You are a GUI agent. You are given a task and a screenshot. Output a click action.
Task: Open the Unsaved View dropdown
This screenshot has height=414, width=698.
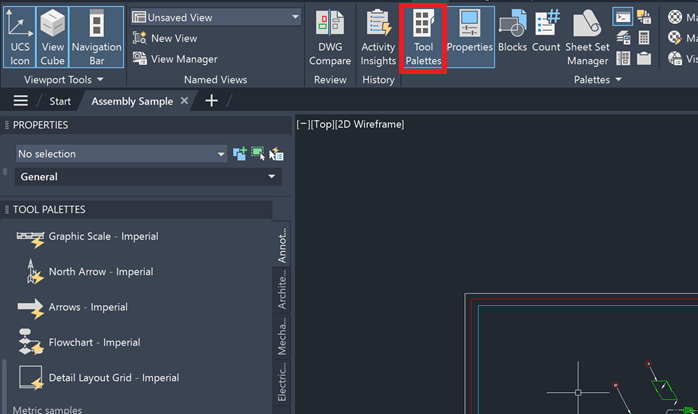click(x=216, y=17)
